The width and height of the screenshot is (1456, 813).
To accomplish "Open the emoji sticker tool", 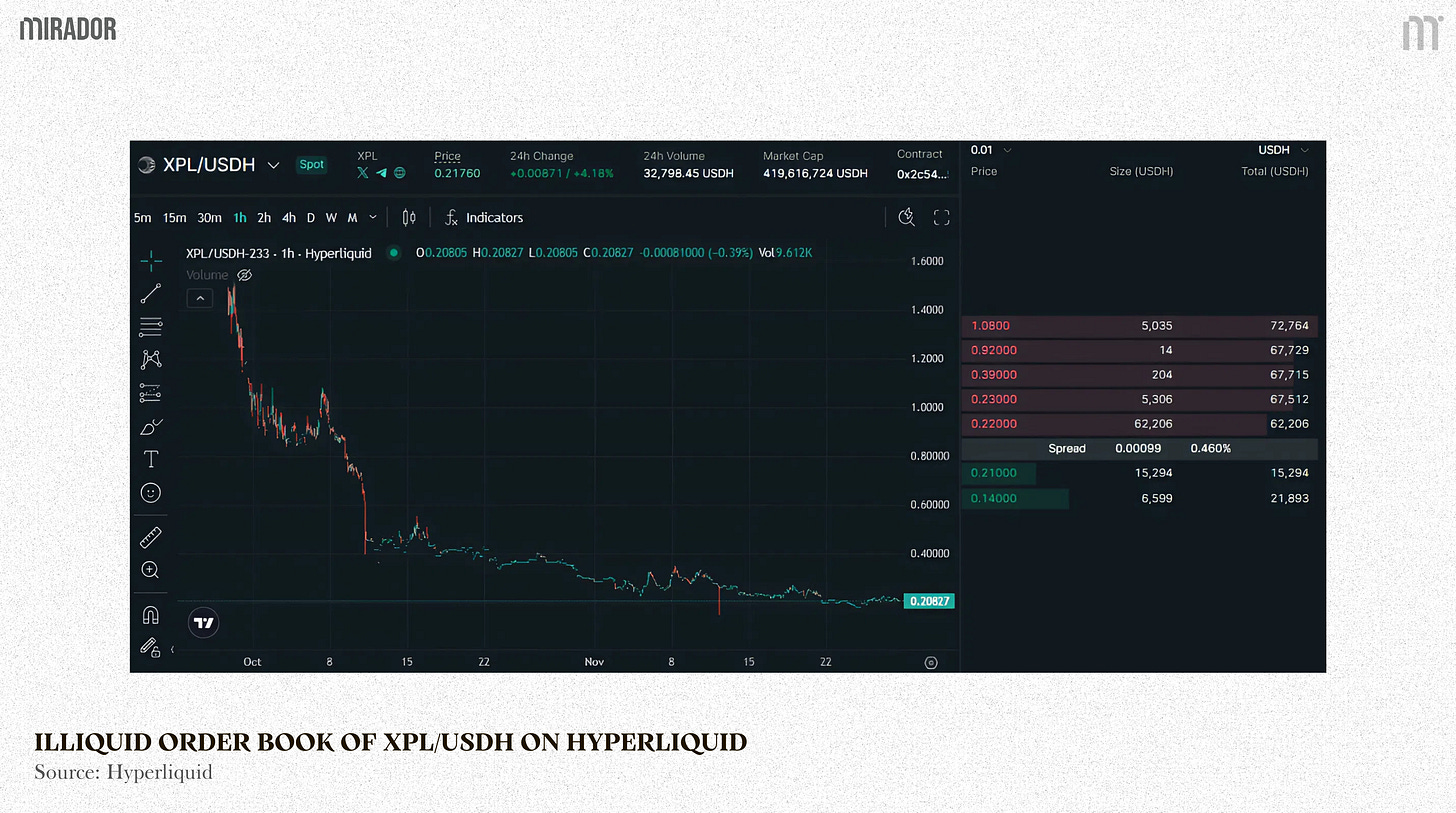I will pos(151,493).
